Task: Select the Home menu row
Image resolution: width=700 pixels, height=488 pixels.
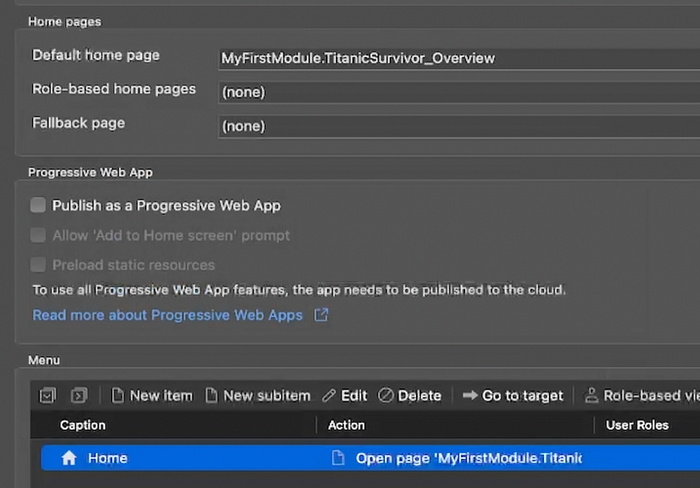Action: click(x=371, y=458)
